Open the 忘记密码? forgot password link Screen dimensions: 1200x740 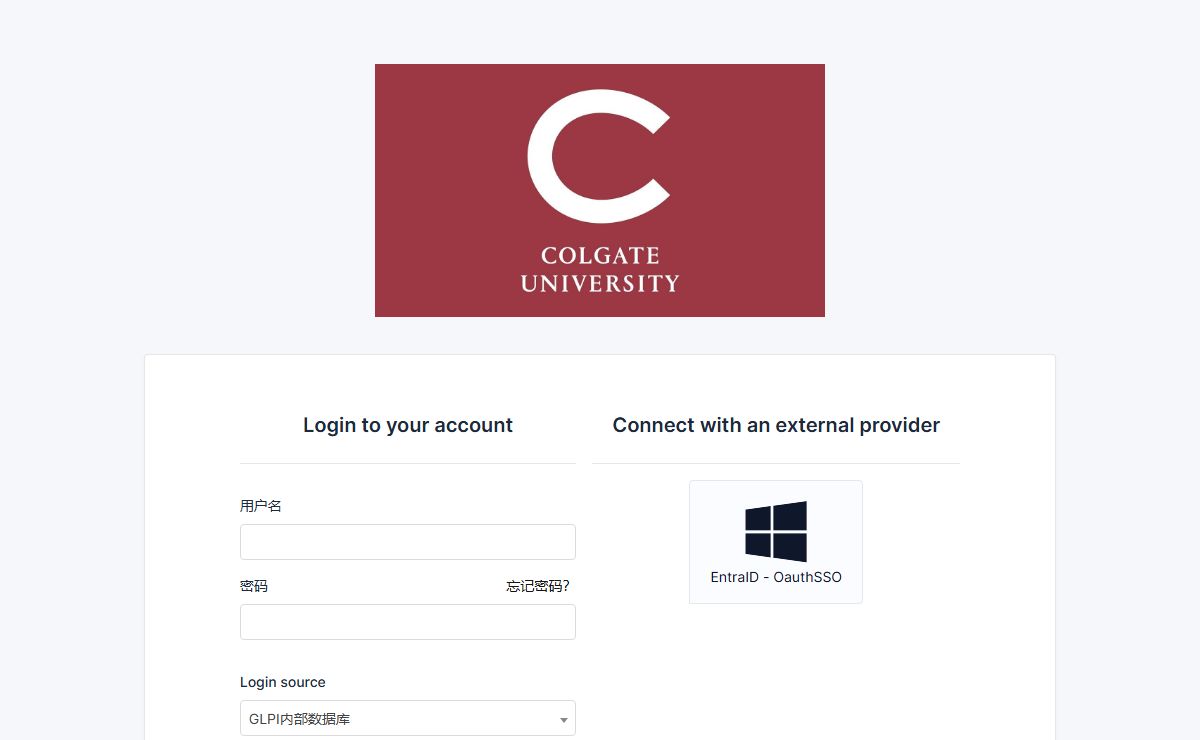(538, 586)
